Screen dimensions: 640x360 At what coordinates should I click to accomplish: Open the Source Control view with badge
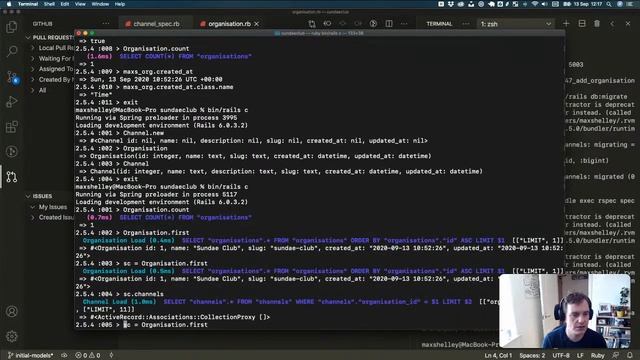pyautogui.click(x=12, y=77)
